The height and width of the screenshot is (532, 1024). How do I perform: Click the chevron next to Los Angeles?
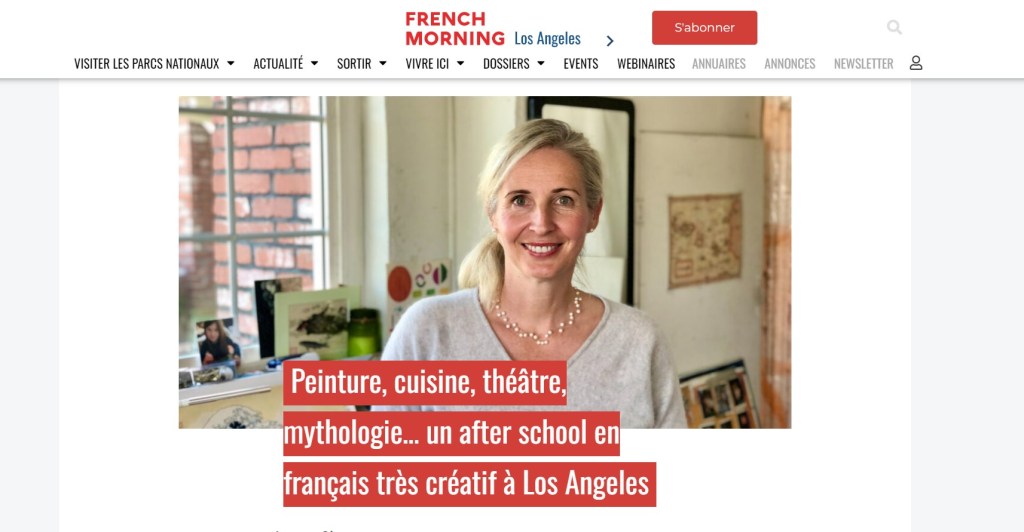(610, 41)
